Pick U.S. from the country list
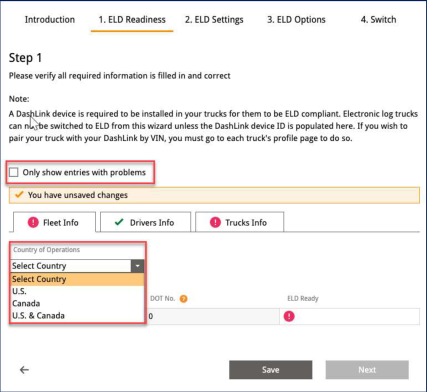The width and height of the screenshot is (427, 392). coord(78,291)
